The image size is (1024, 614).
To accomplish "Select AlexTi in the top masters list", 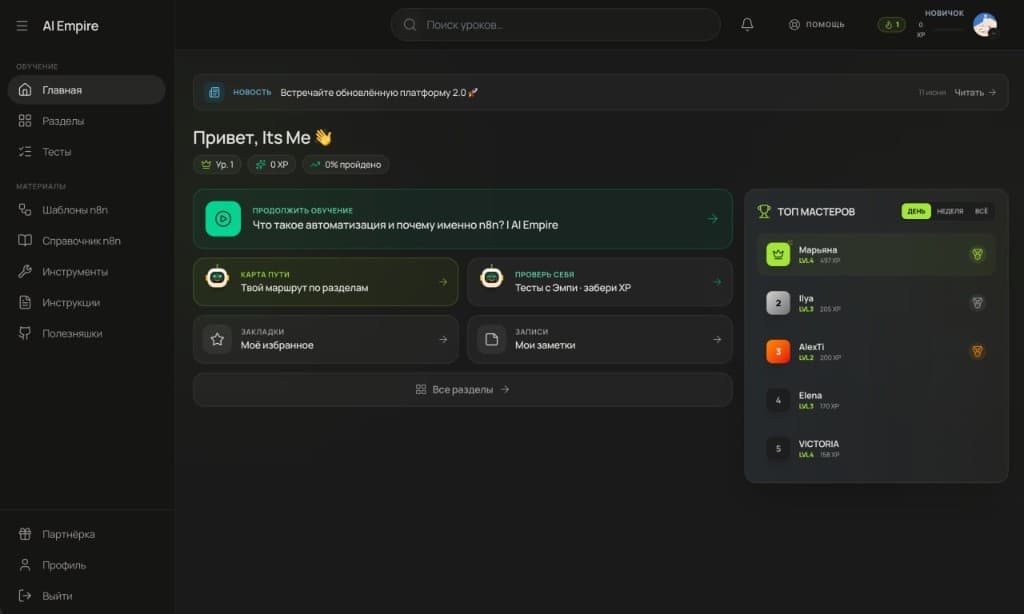I will click(x=876, y=351).
